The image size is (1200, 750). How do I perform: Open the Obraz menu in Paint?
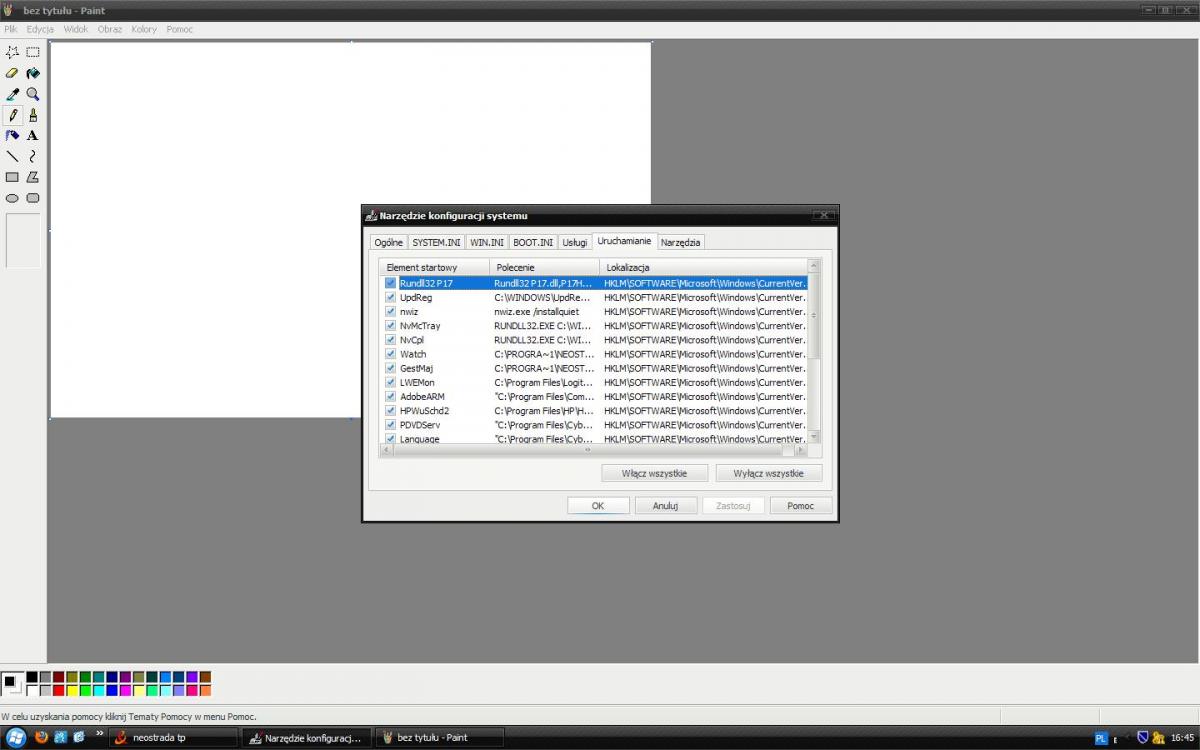pos(110,29)
